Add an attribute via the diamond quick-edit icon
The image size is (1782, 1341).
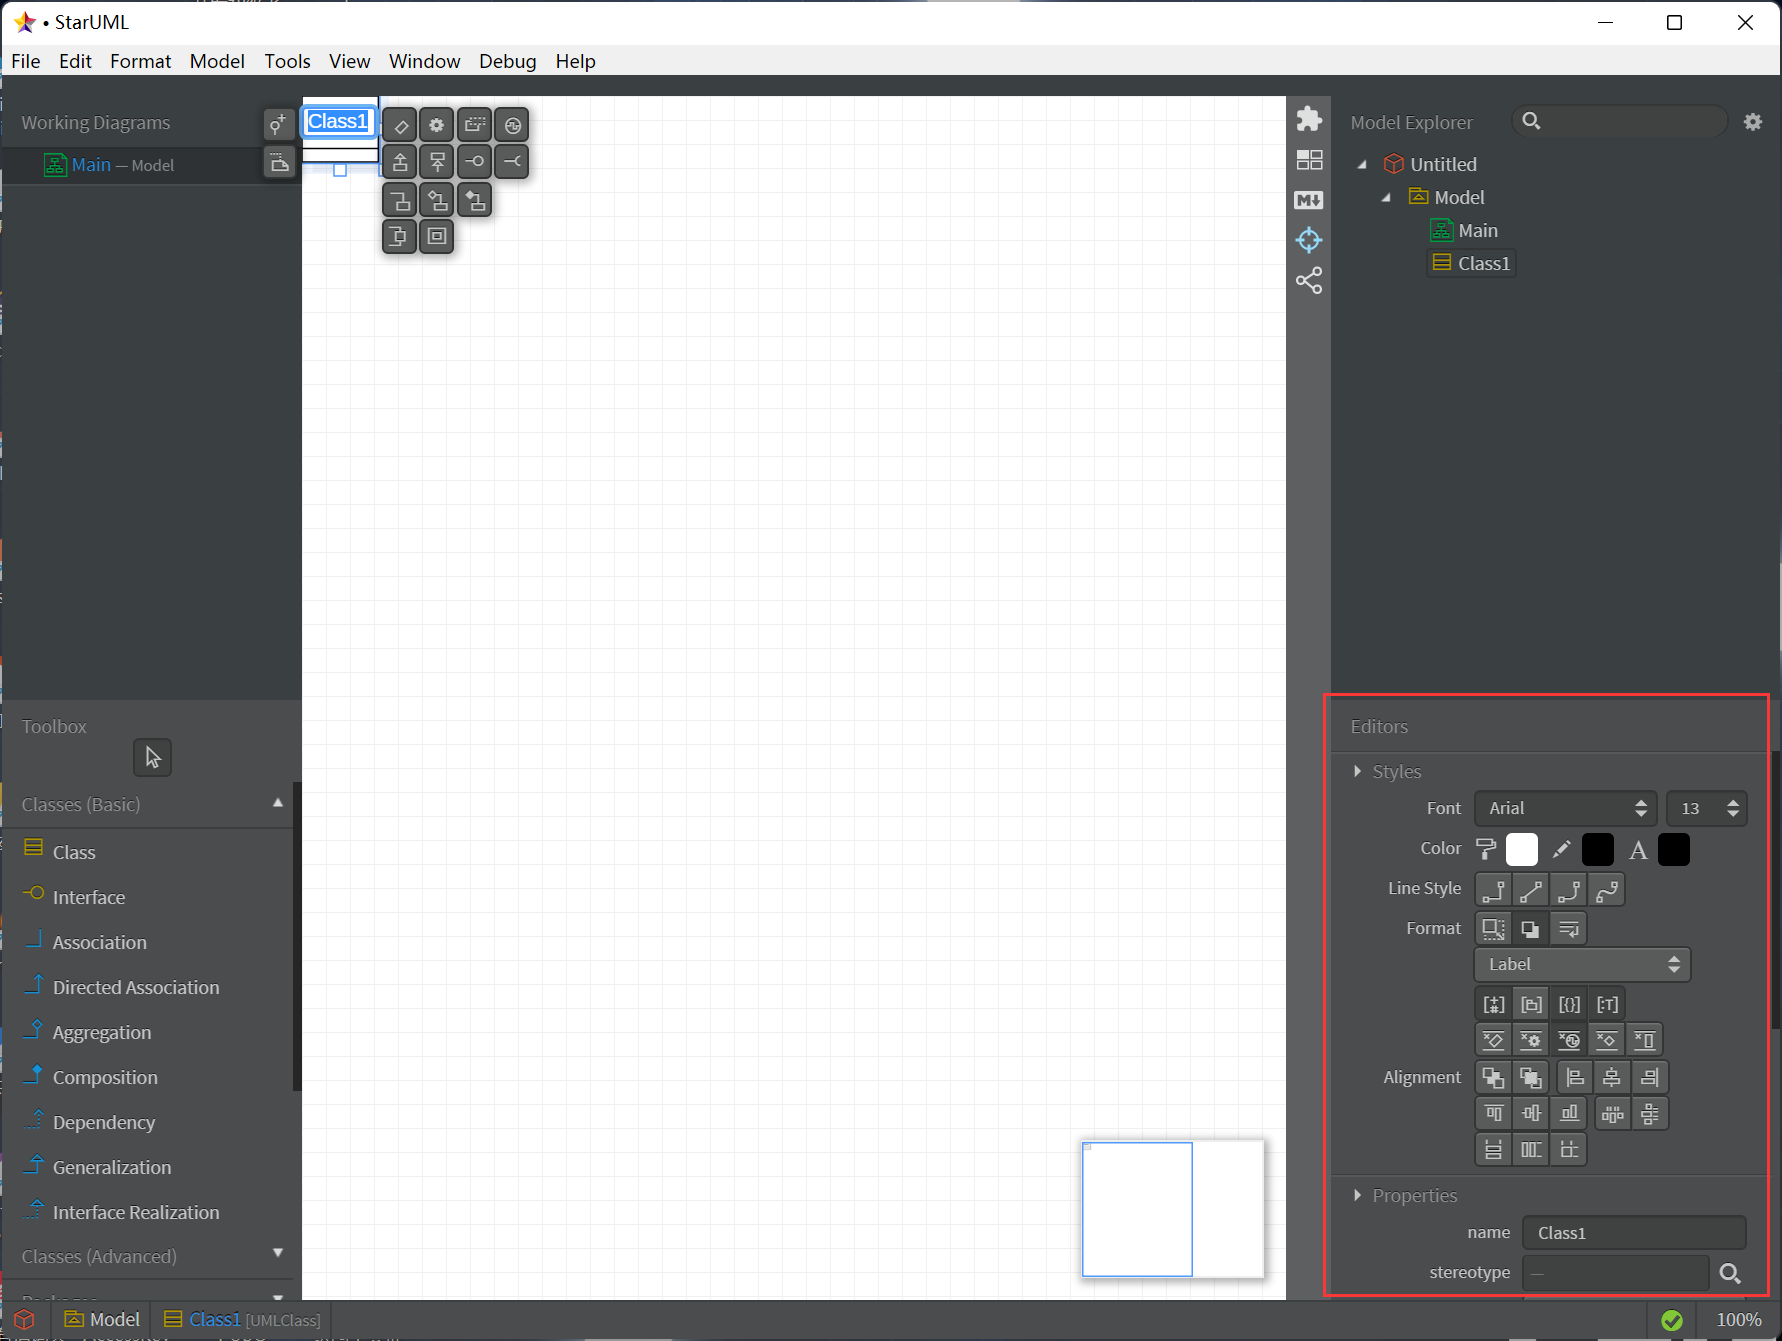(x=400, y=126)
